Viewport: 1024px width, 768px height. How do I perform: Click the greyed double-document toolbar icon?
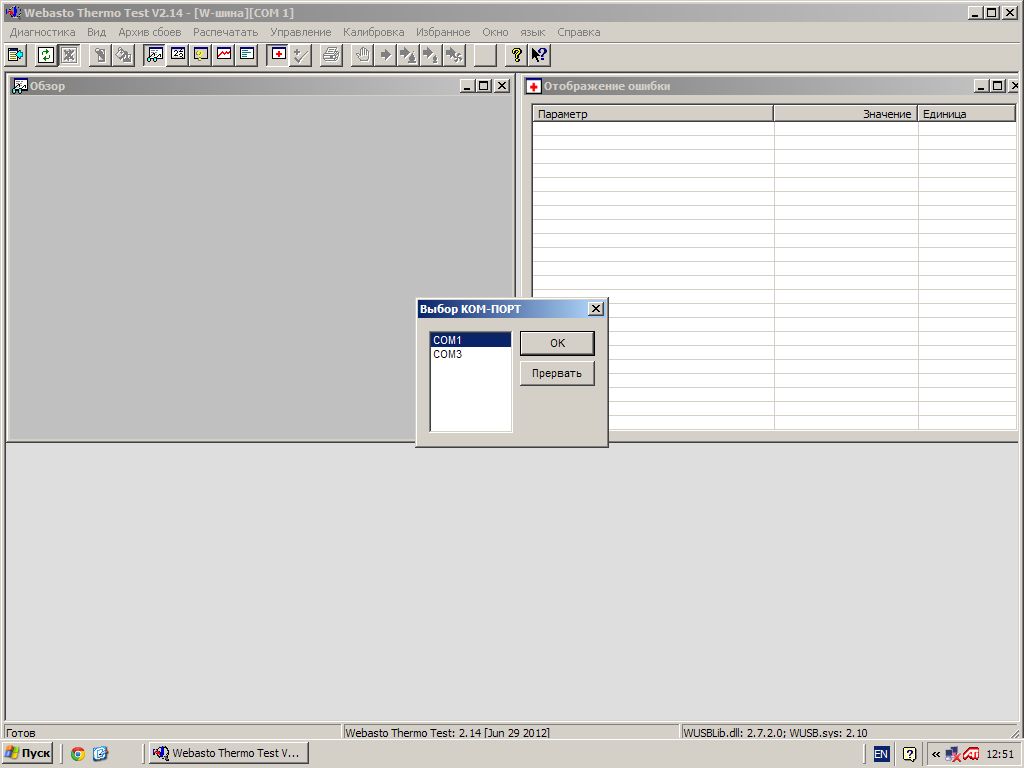tap(123, 56)
